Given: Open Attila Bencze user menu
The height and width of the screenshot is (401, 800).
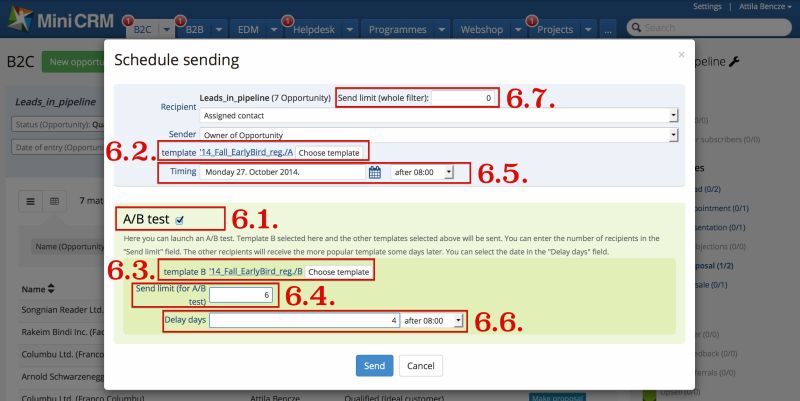Looking at the screenshot, I should [x=765, y=7].
